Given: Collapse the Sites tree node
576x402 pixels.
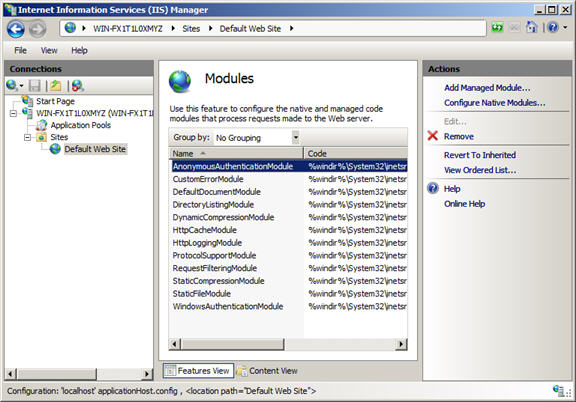Looking at the screenshot, I should pos(27,137).
